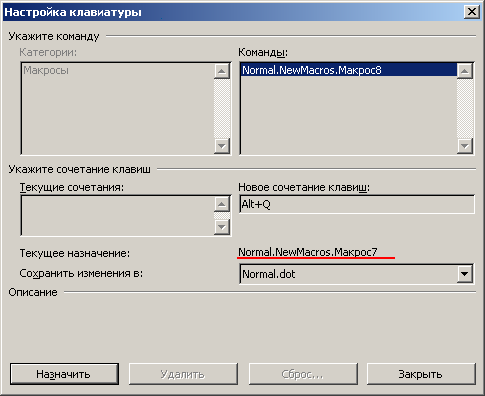Open the Normal.dot save location dropdown

pos(464,274)
